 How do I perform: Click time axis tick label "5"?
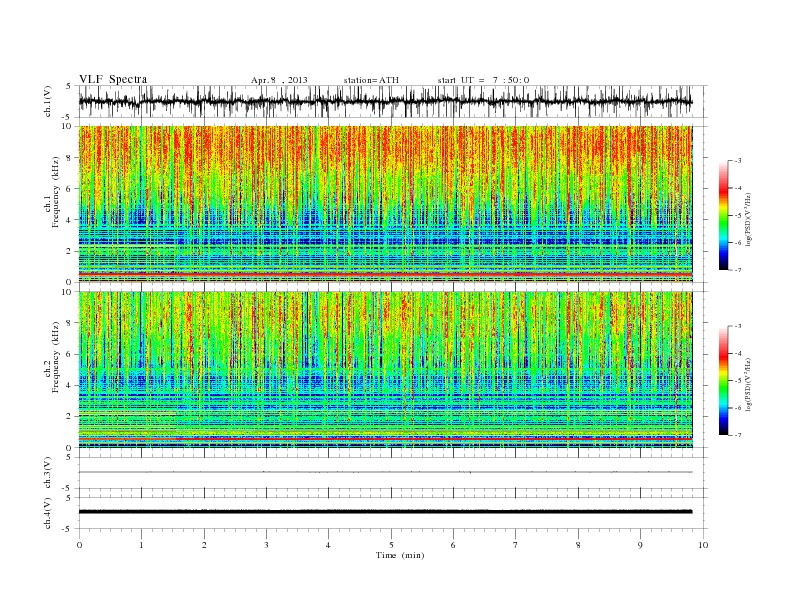point(391,545)
